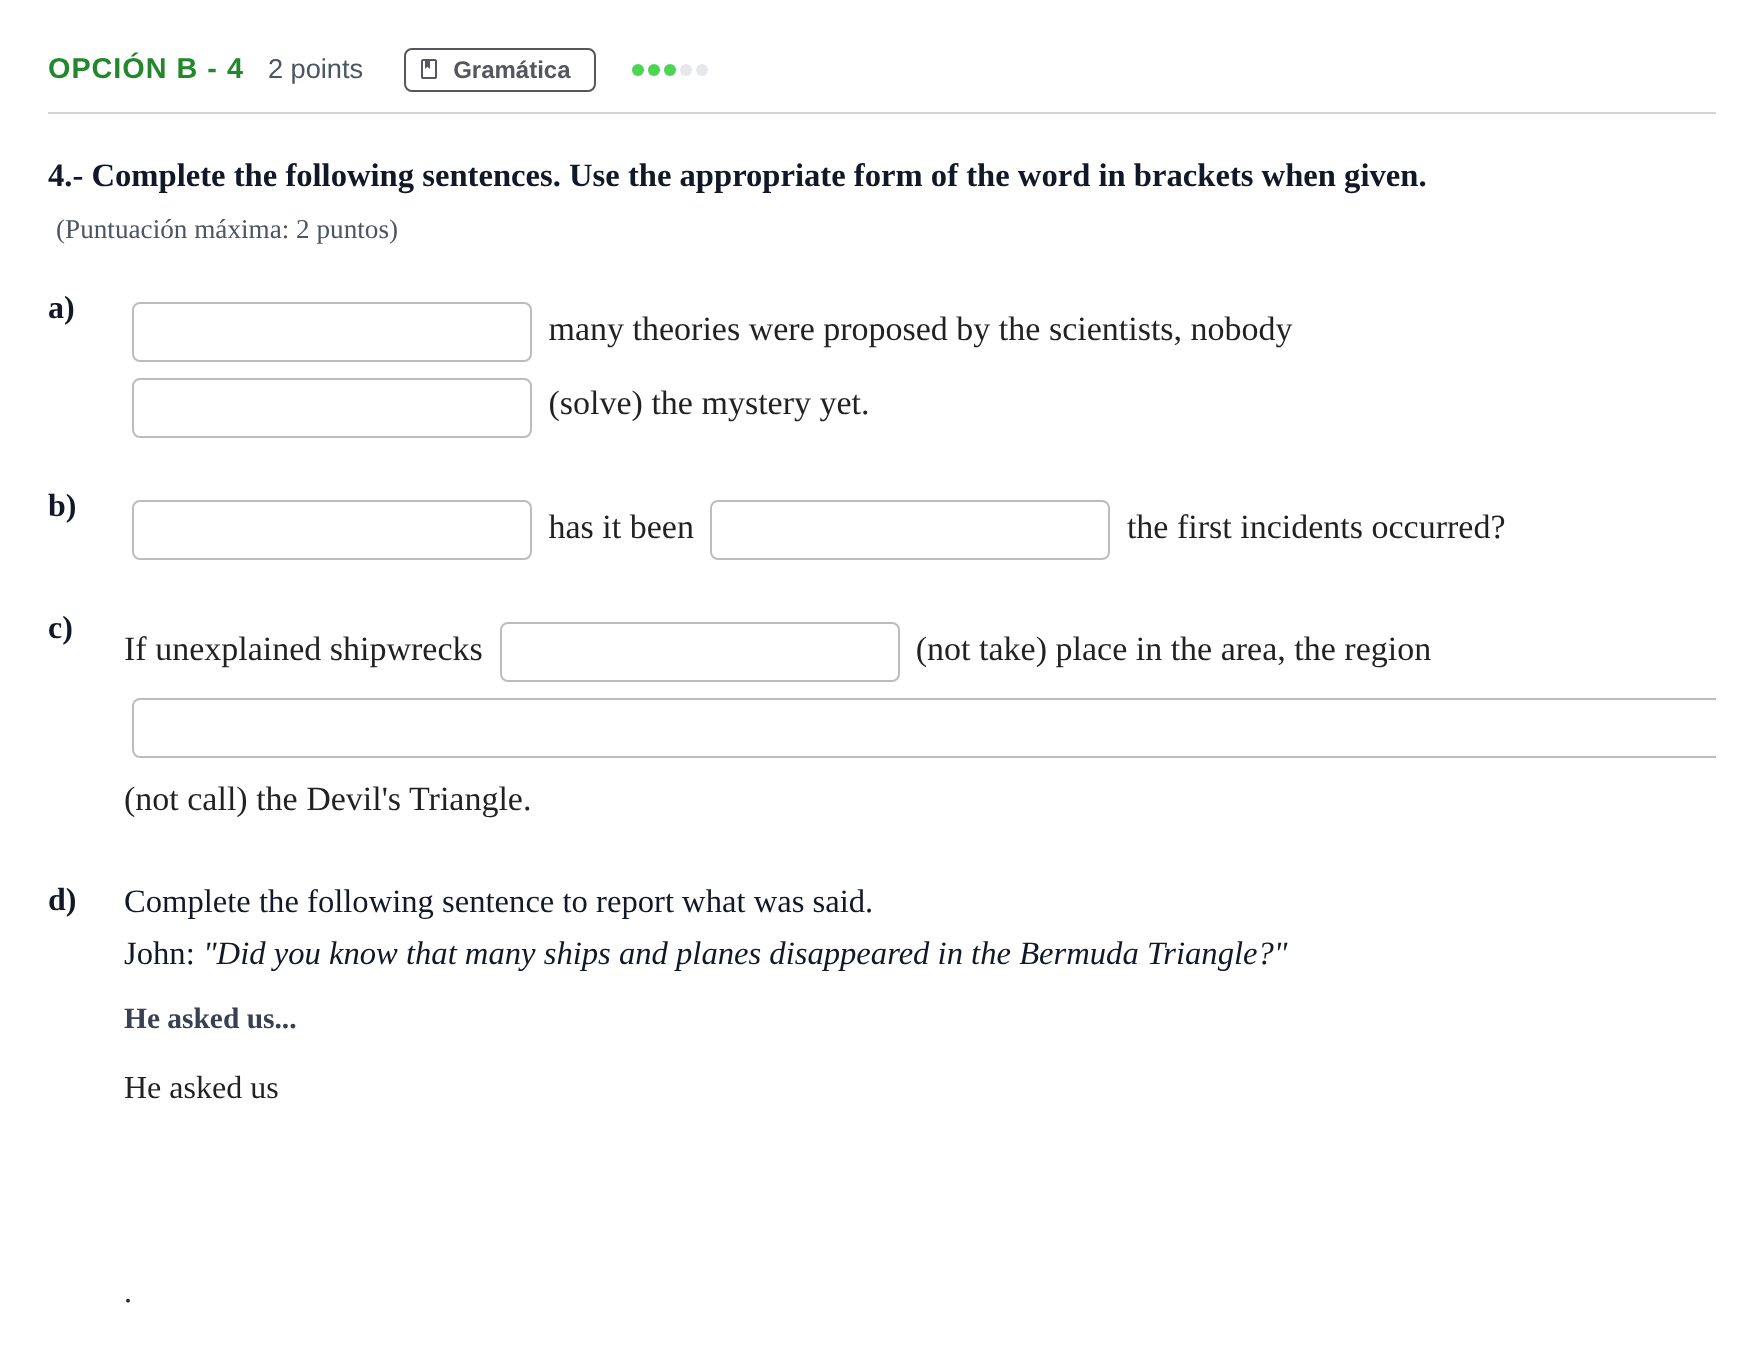
Task: Click 'the first incidents occurred?' text
Action: [x=1316, y=528]
